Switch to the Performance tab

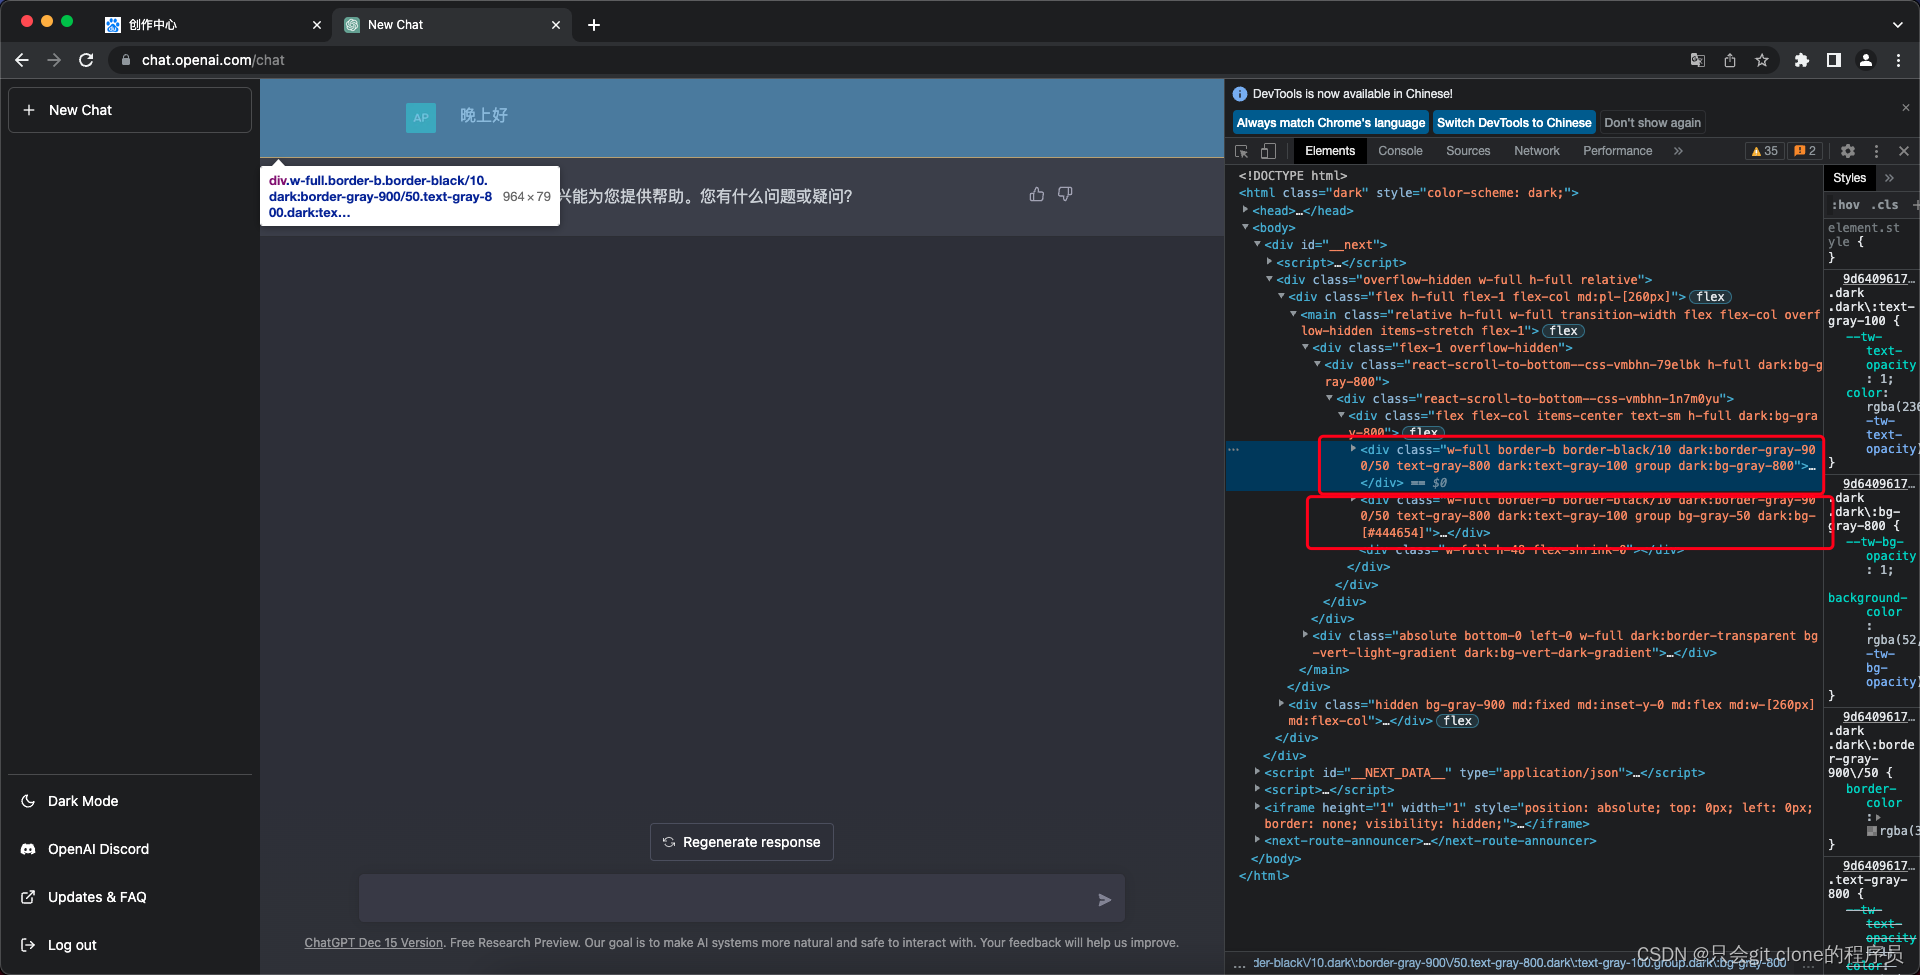[x=1617, y=151]
